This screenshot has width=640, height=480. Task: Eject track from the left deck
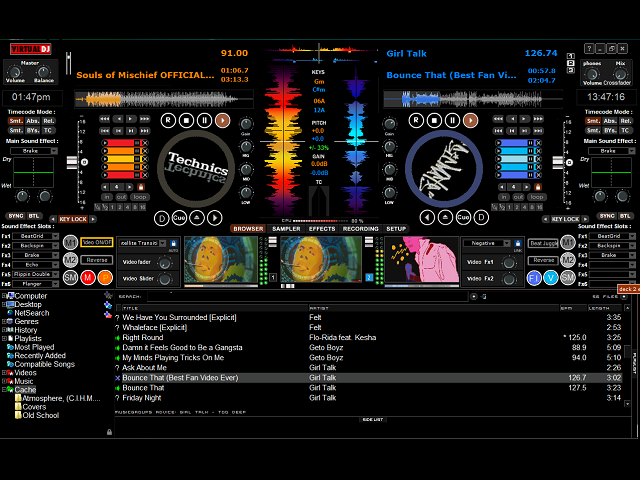tap(197, 218)
